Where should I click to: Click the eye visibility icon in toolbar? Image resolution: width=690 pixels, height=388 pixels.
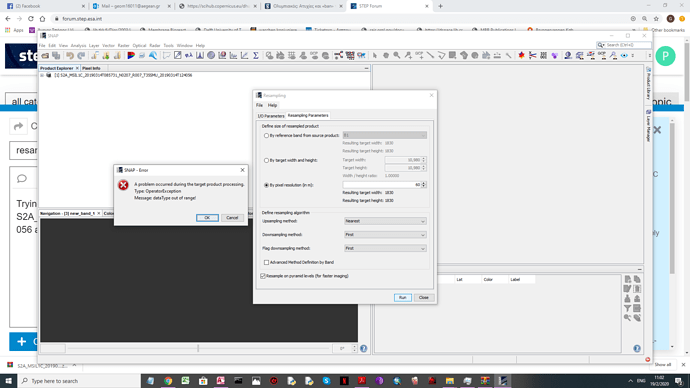[x=624, y=55]
